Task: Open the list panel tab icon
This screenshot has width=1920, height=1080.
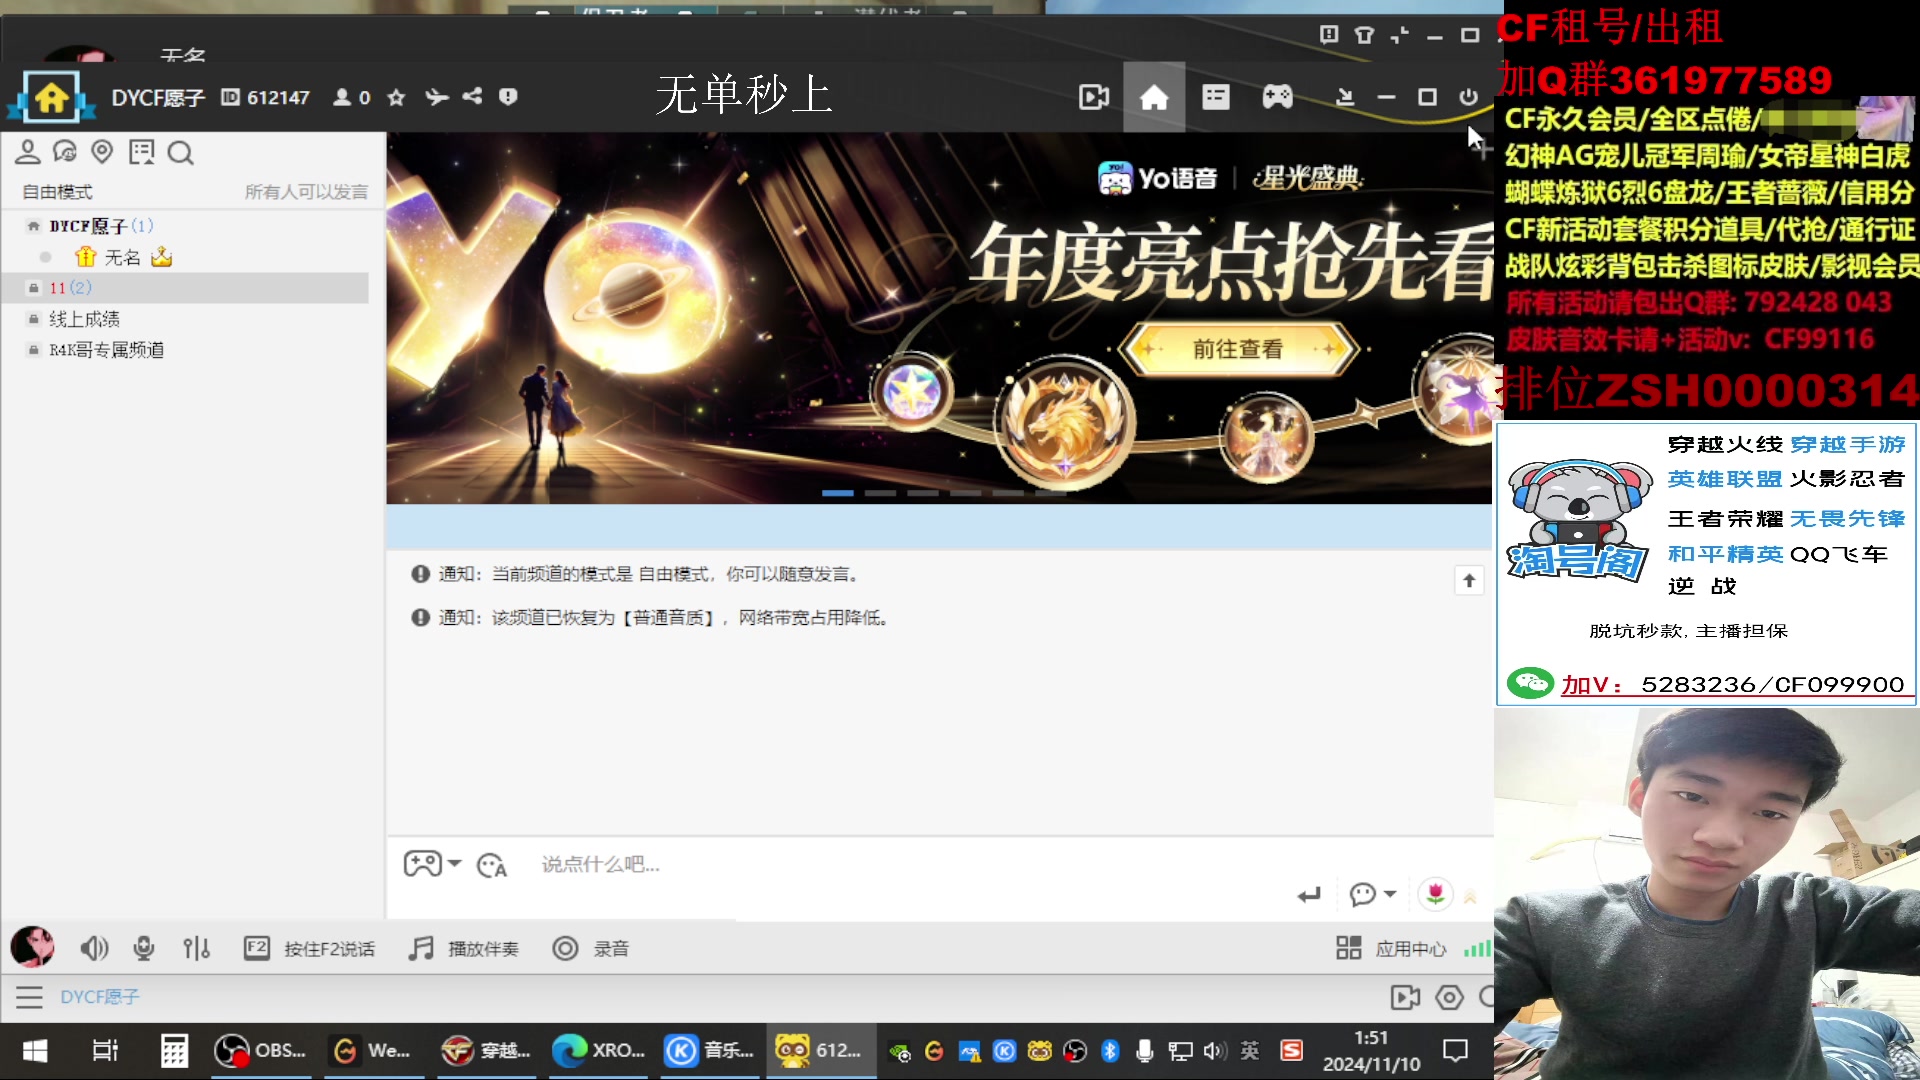Action: coord(1215,97)
